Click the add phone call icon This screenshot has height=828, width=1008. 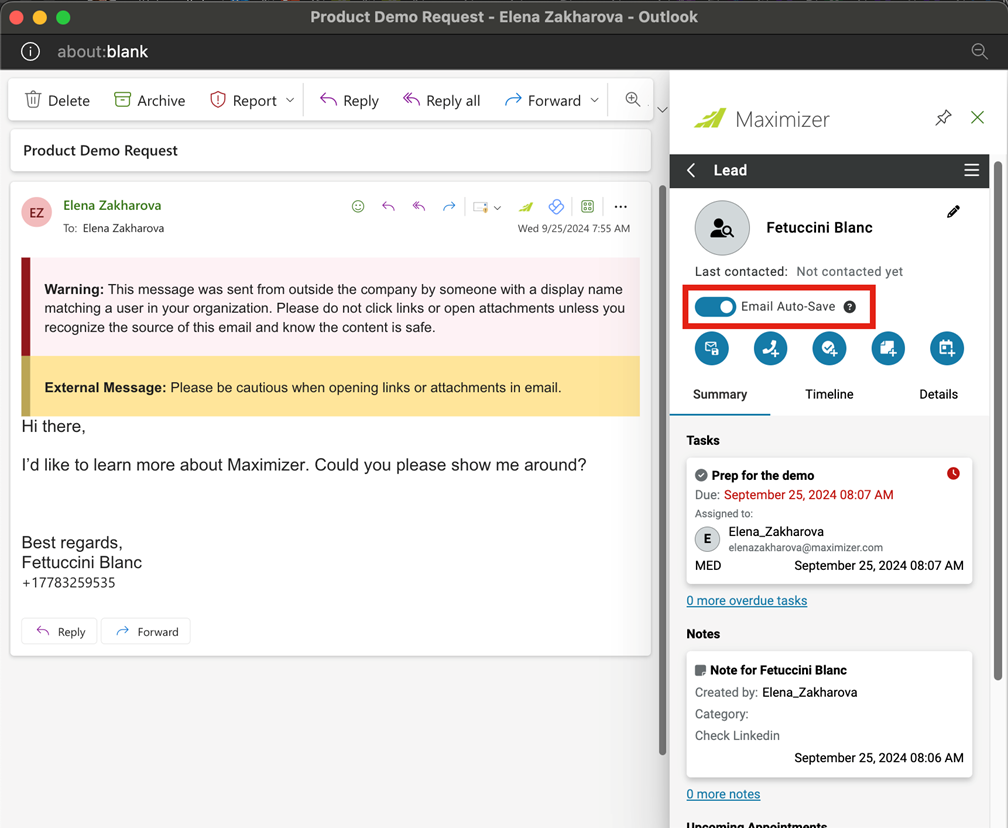770,348
